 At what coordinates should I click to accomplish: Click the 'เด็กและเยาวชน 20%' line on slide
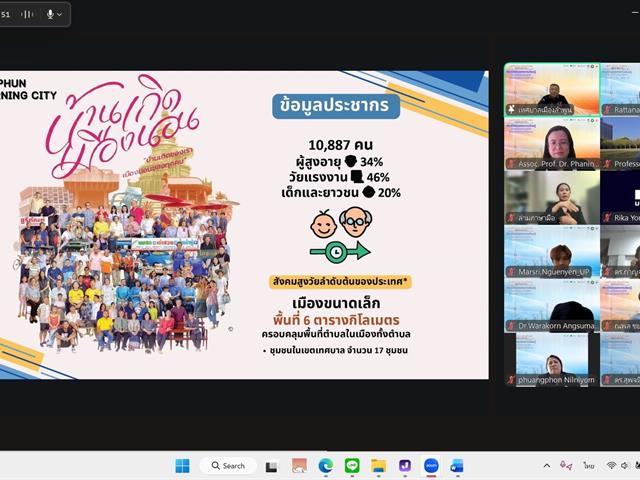pos(341,193)
